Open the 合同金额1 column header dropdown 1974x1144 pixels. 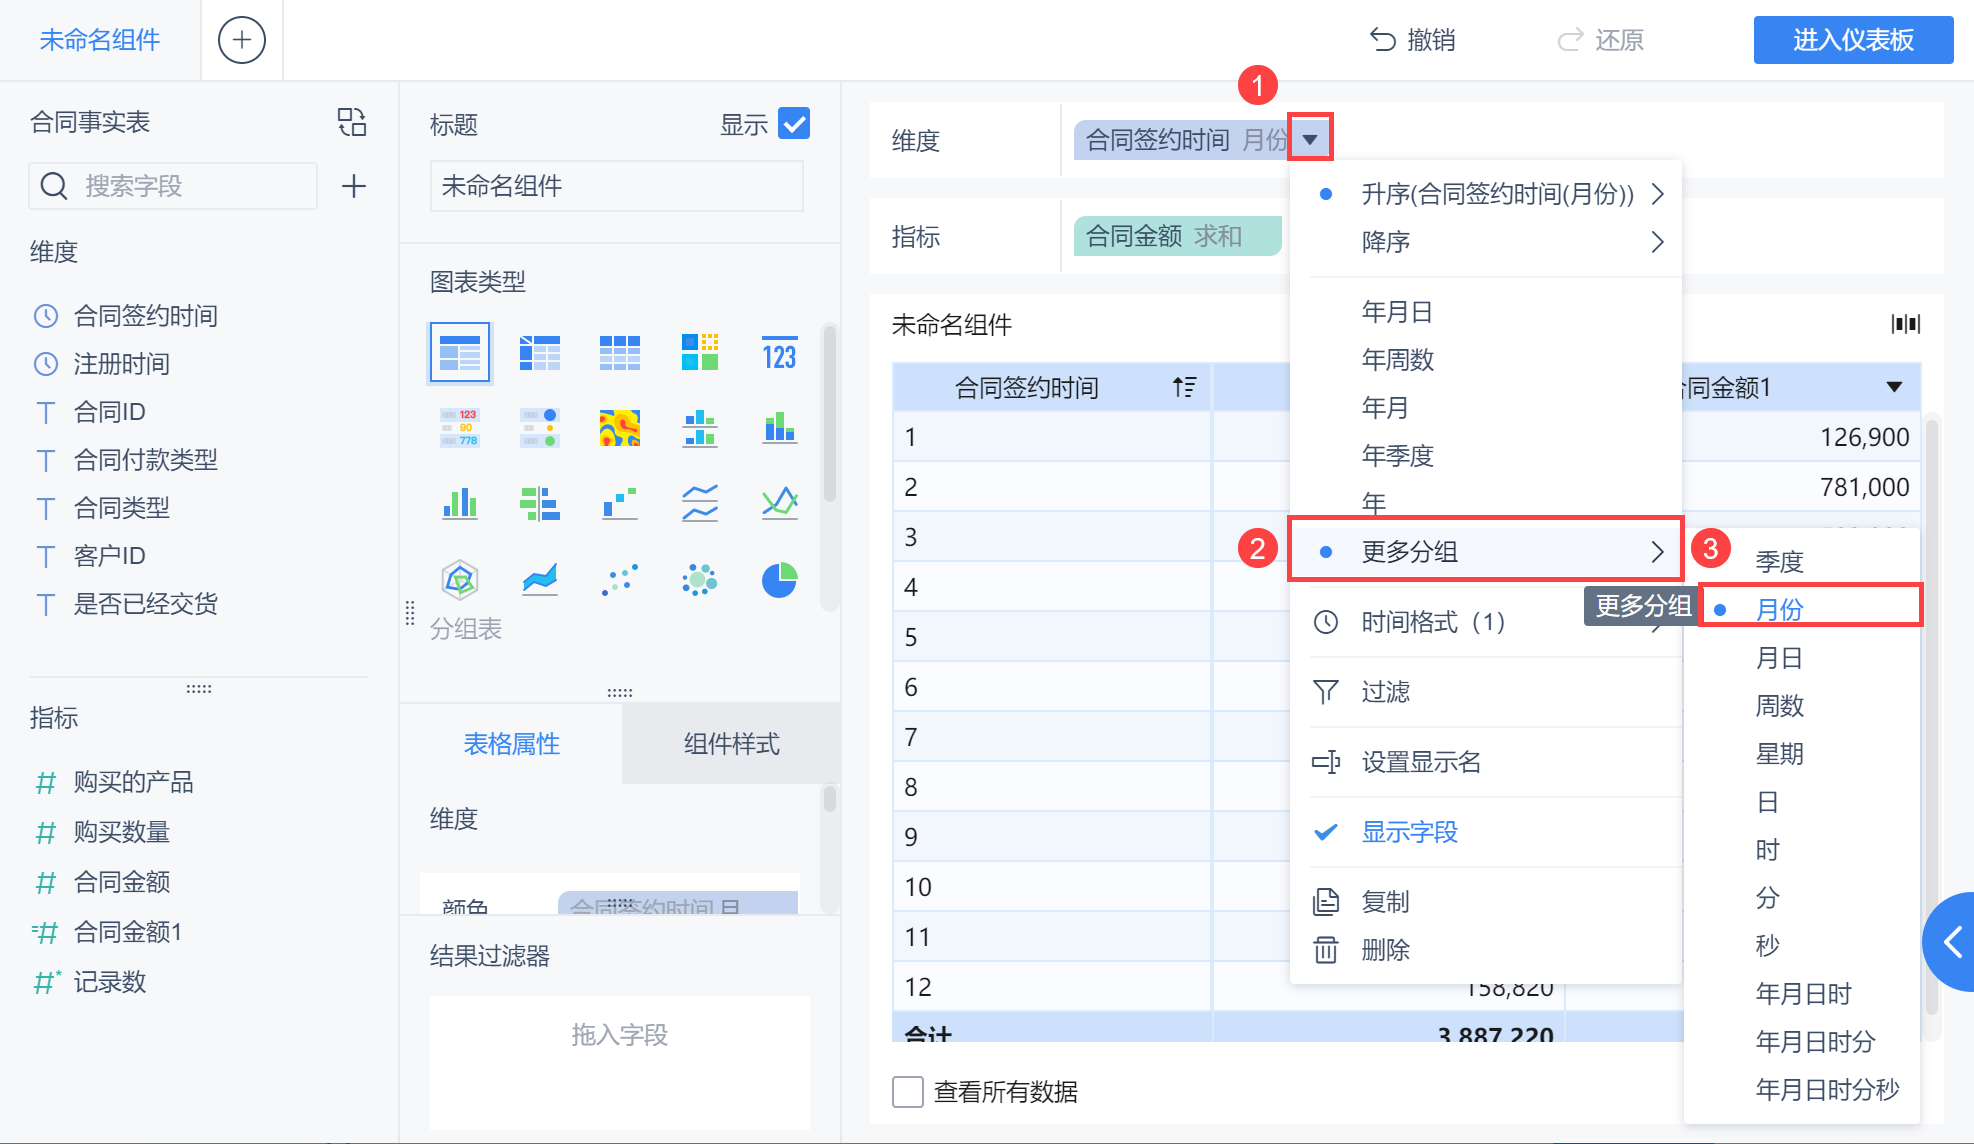[1893, 387]
